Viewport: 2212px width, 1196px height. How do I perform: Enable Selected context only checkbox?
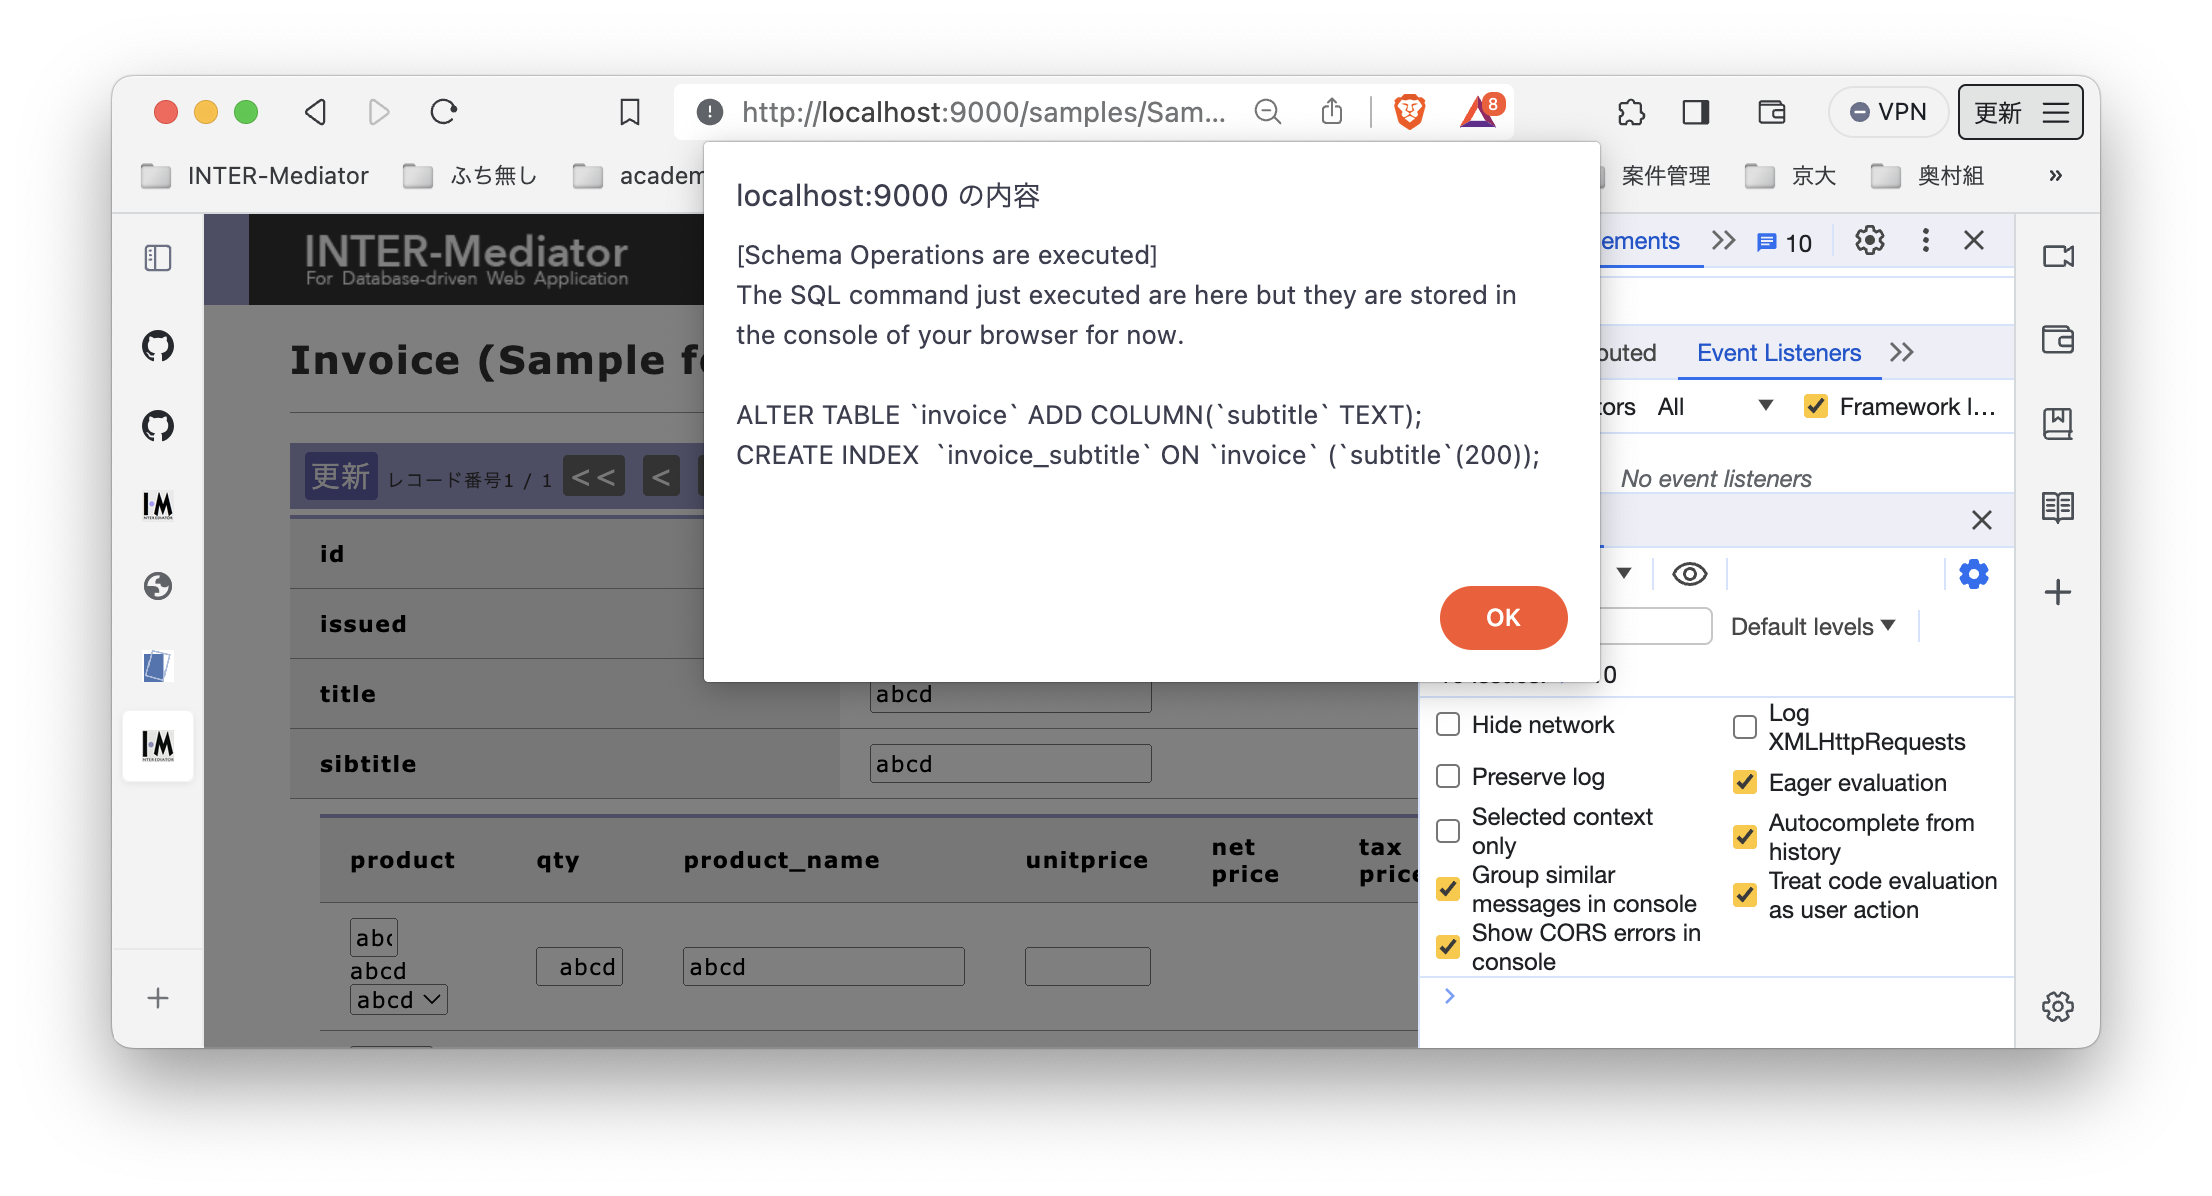pyautogui.click(x=1448, y=831)
